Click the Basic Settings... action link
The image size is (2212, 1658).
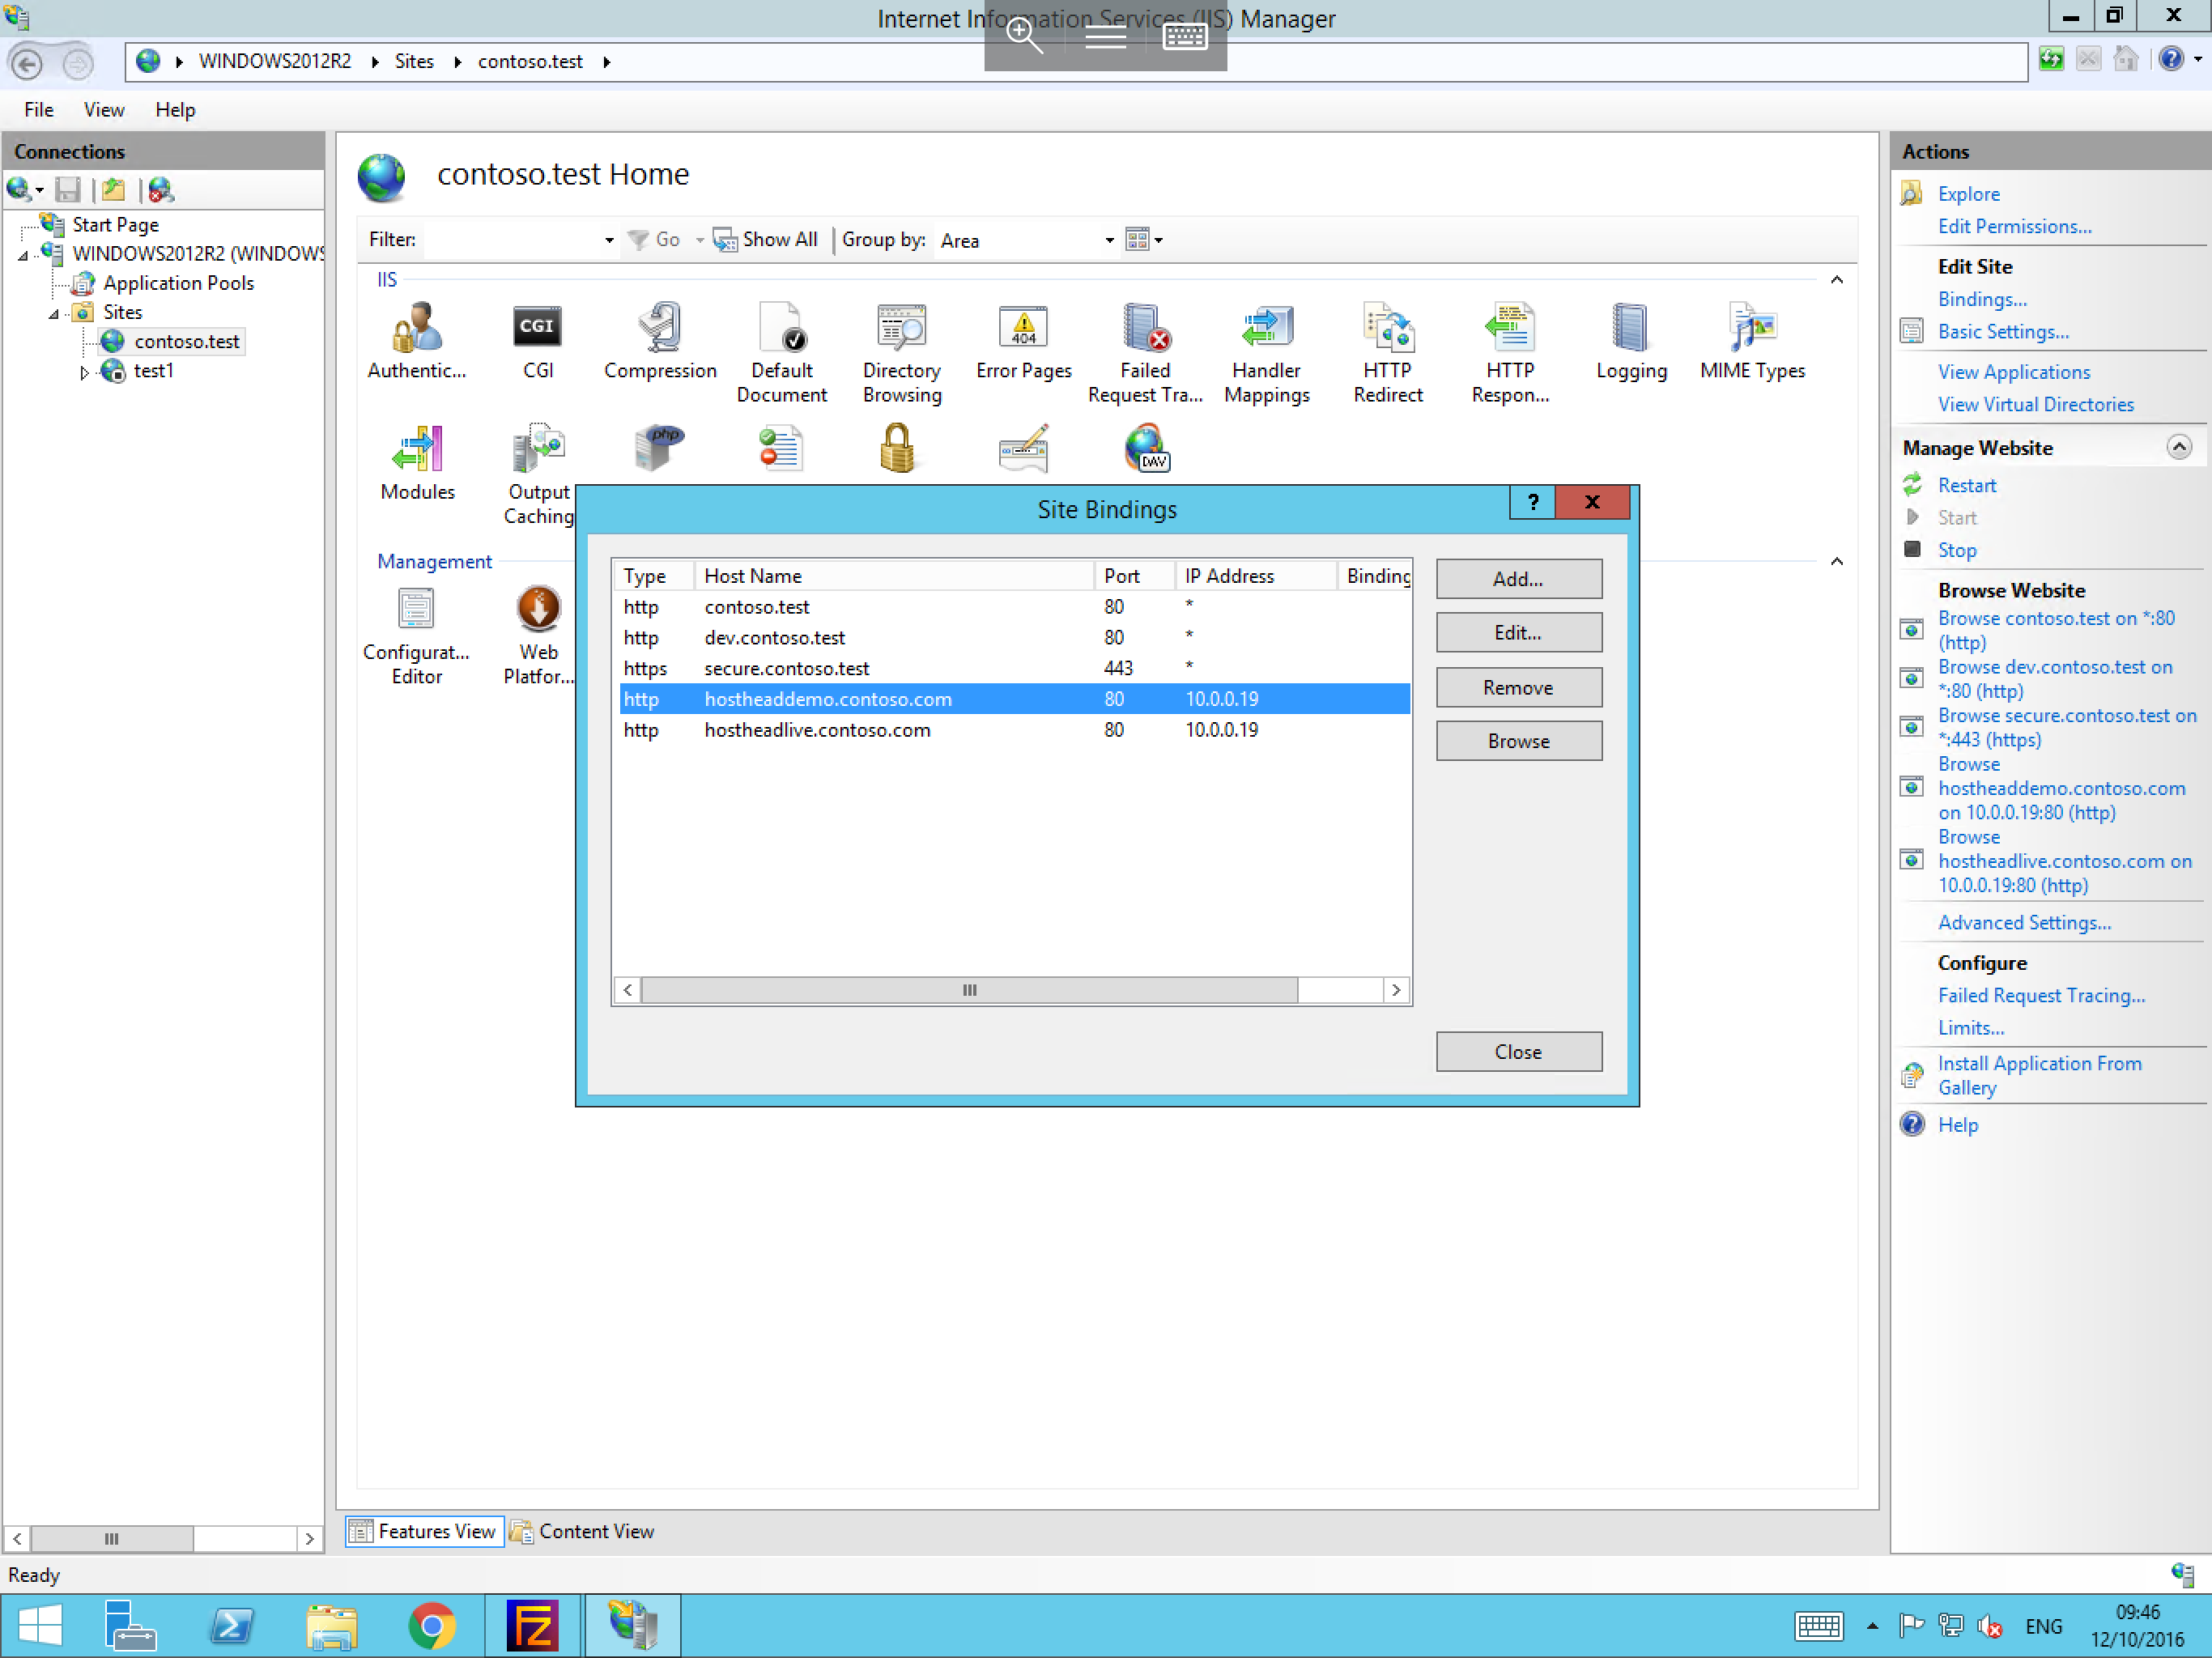2003,332
